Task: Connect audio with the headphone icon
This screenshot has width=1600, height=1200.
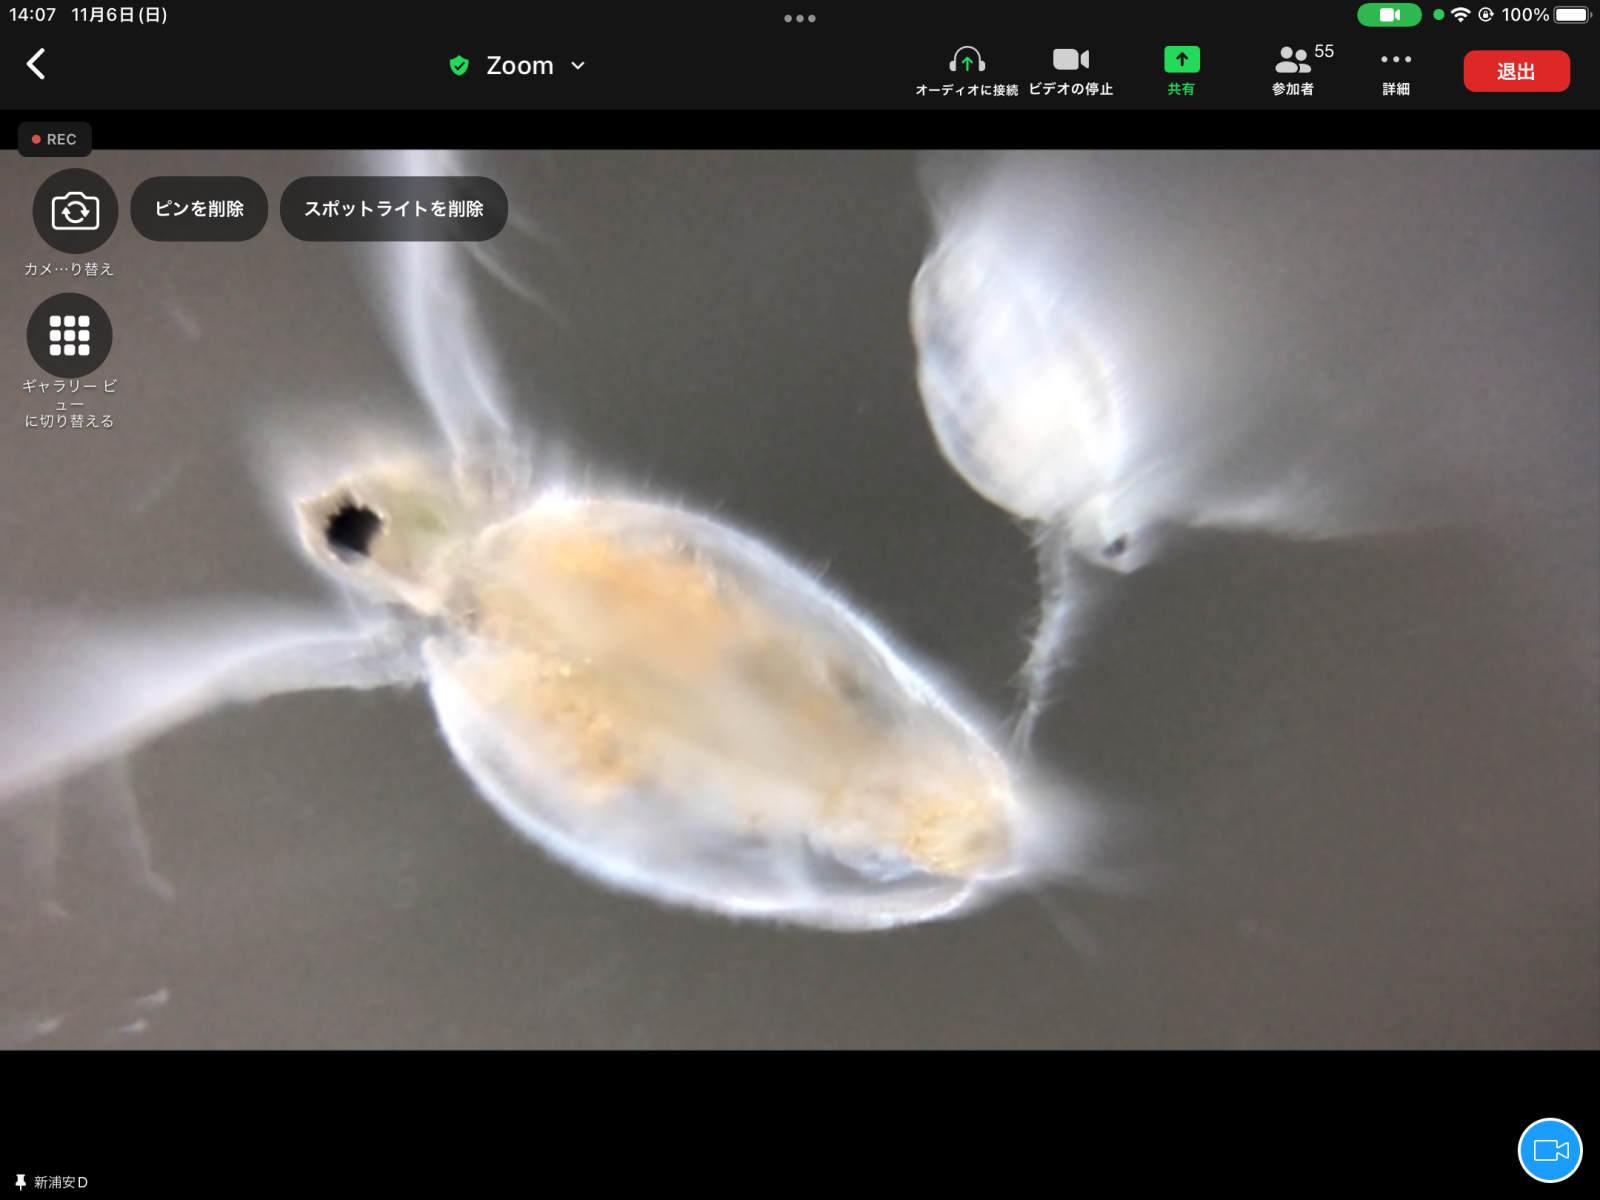Action: click(x=966, y=70)
